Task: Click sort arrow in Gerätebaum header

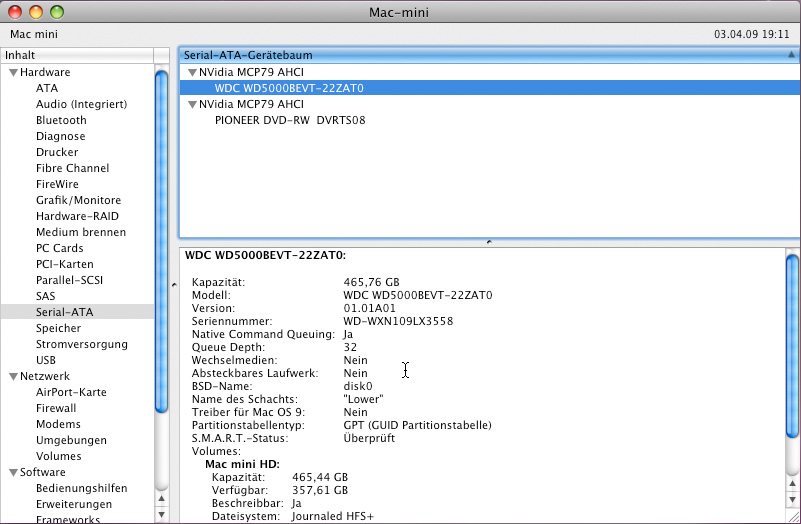Action: point(791,55)
